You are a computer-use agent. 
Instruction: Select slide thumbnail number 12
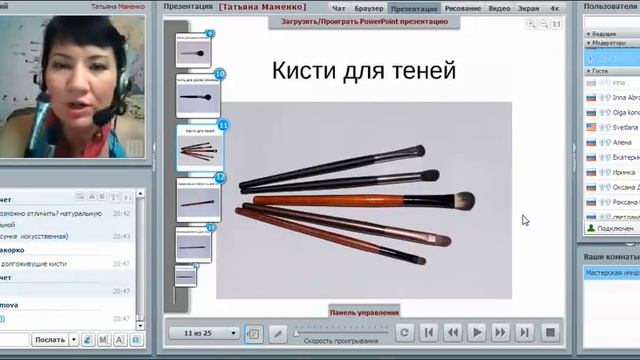[198, 200]
